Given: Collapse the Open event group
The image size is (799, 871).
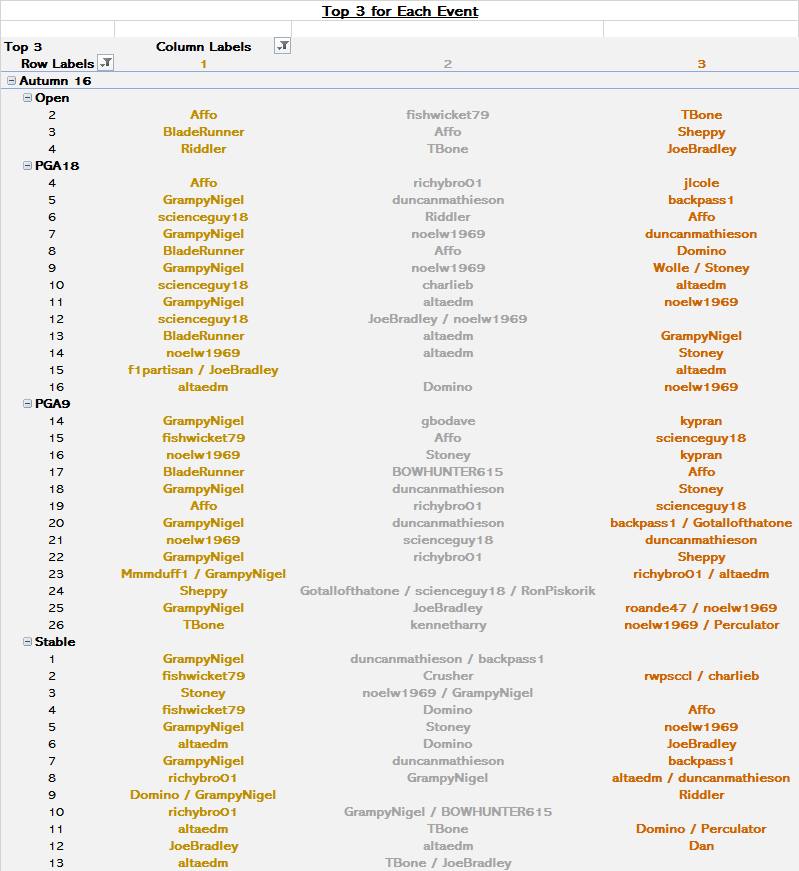Looking at the screenshot, I should coord(27,98).
